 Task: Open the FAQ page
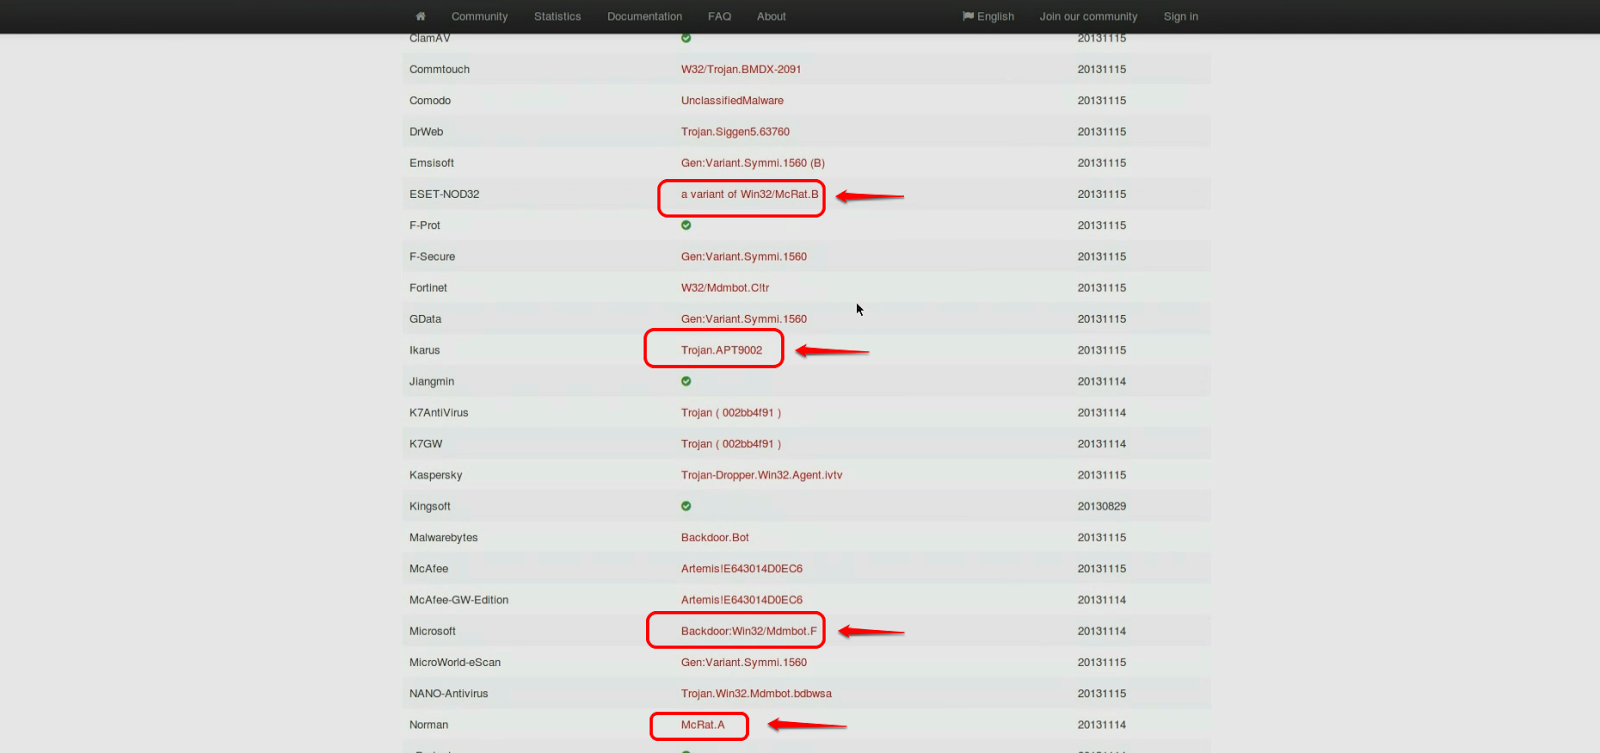719,16
